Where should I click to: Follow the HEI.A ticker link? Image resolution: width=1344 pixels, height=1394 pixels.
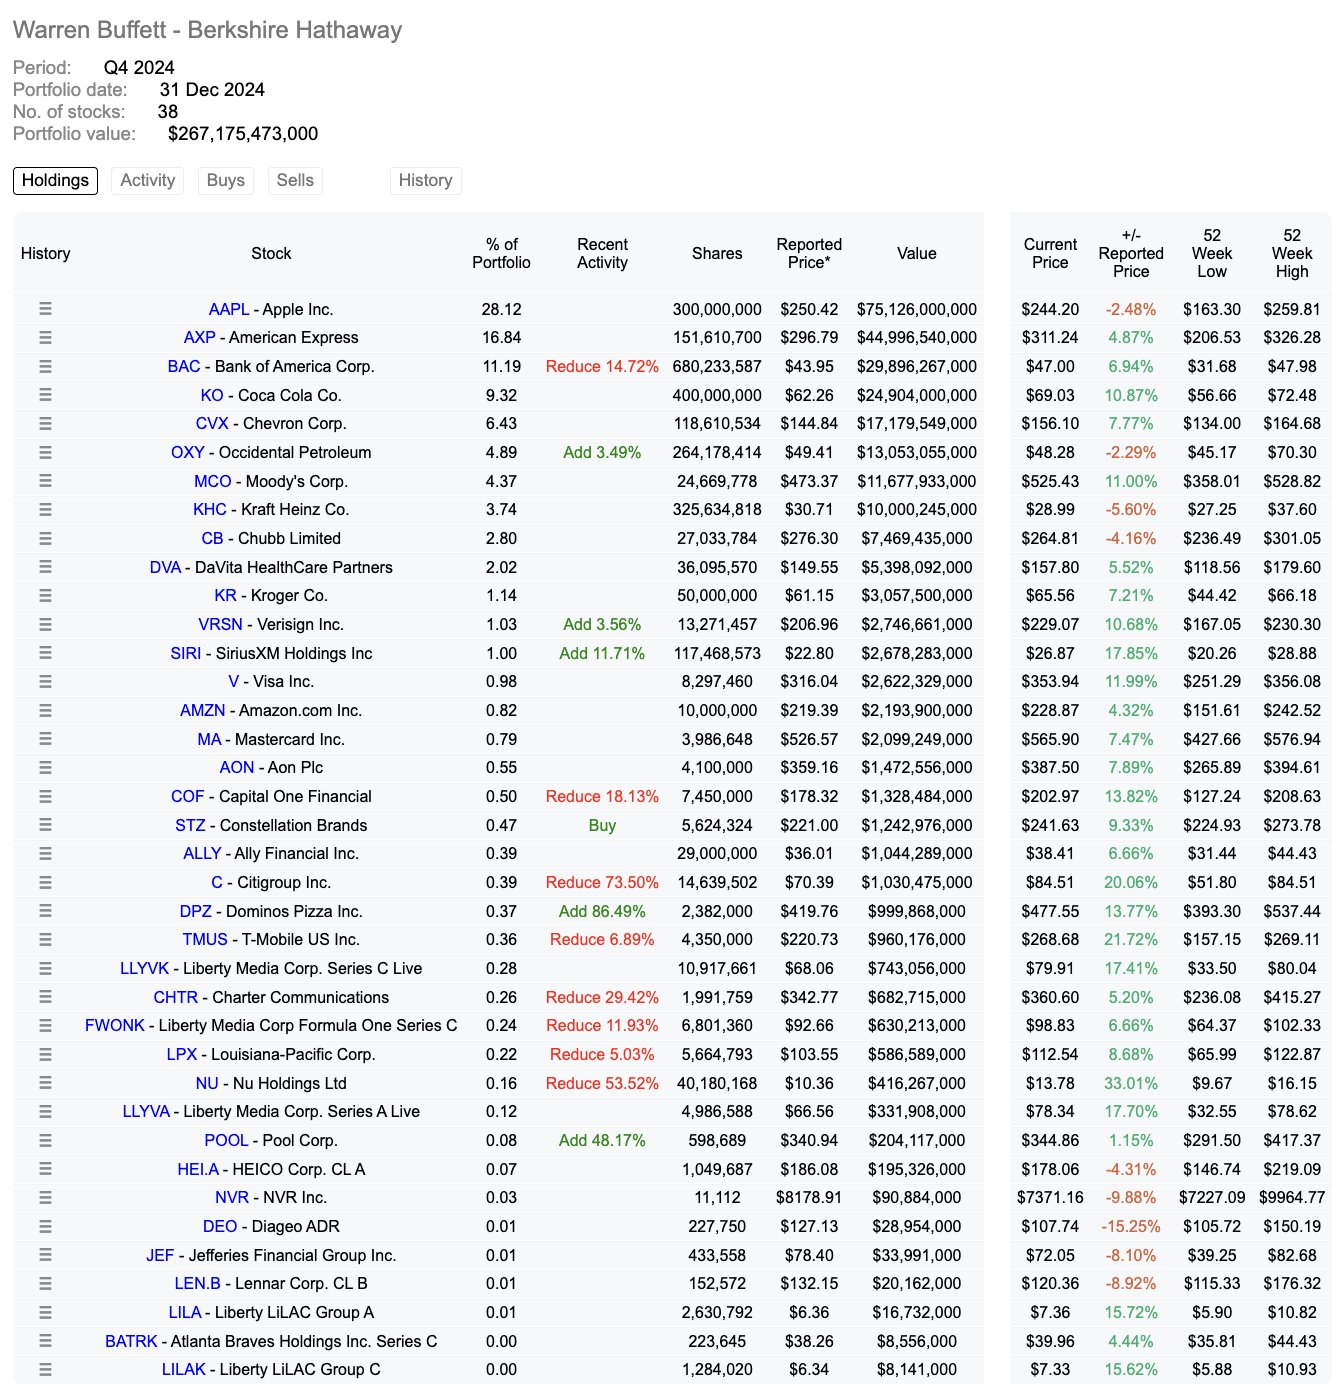click(x=198, y=1170)
